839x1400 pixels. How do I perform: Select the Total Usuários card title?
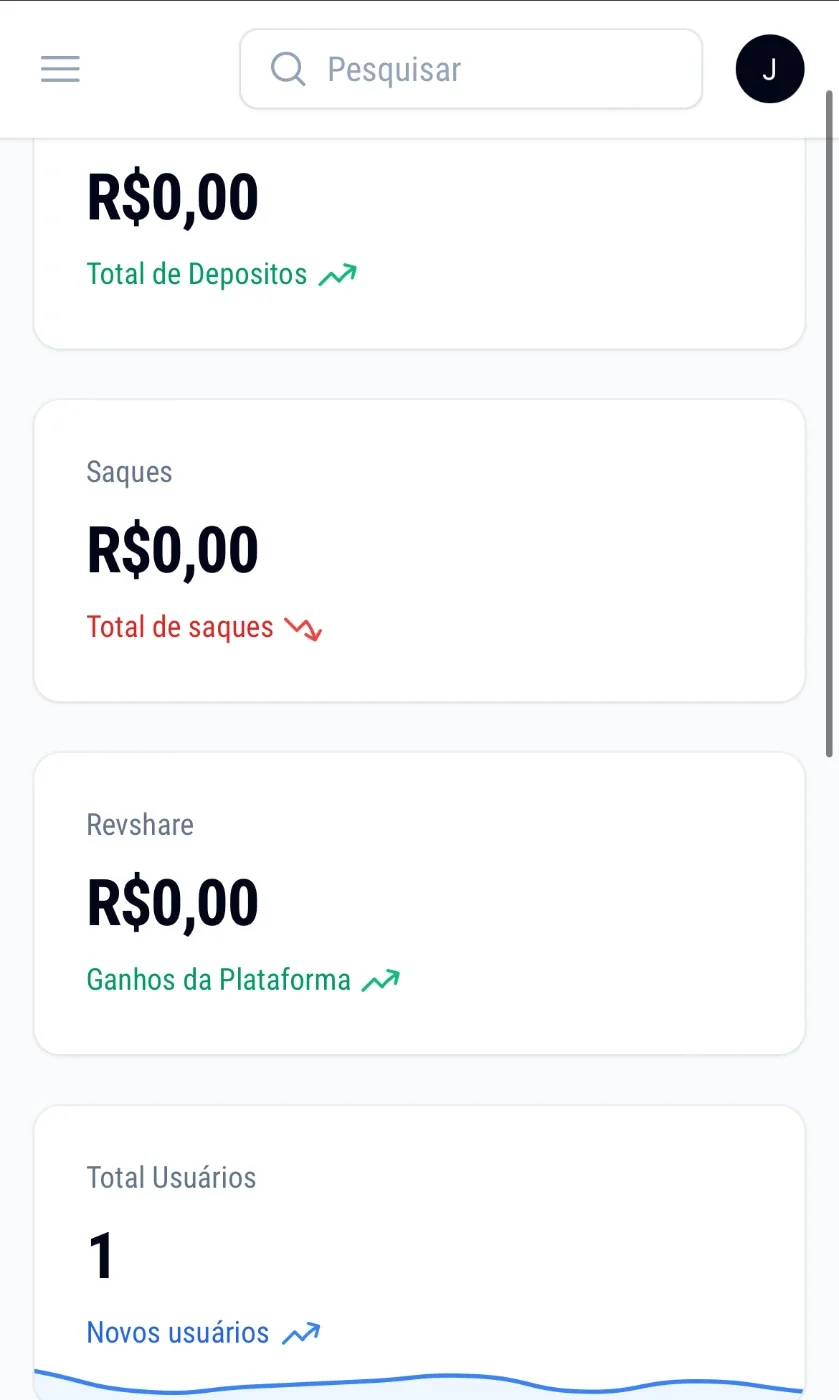[172, 1177]
